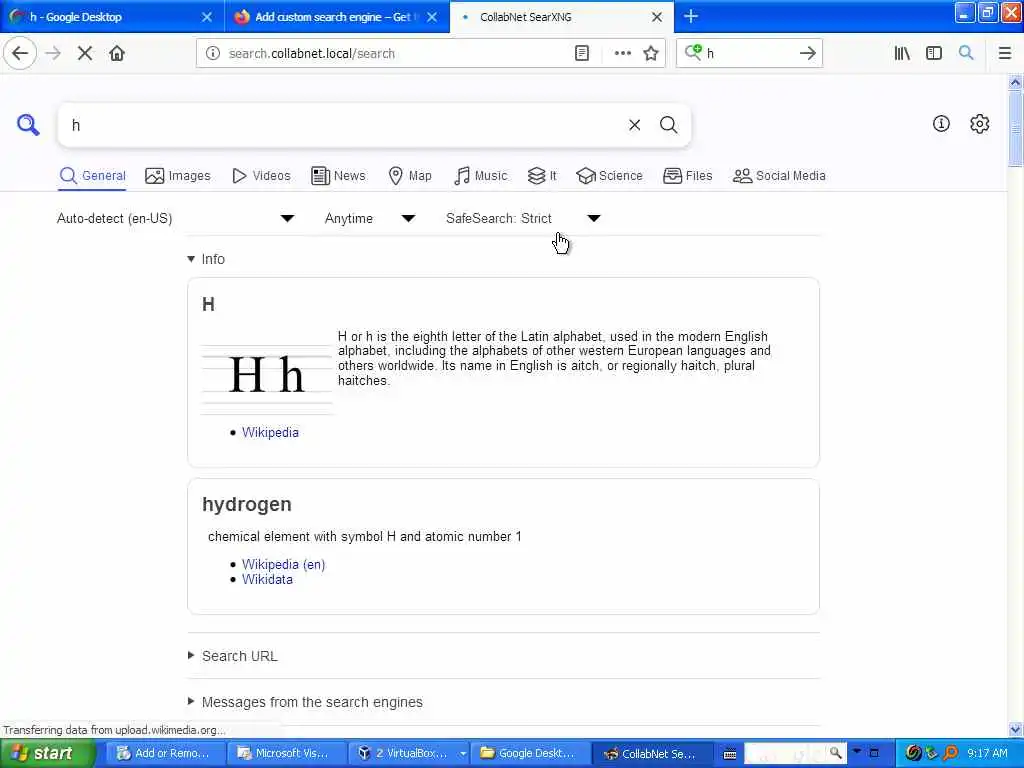The height and width of the screenshot is (768, 1024).
Task: Select the General search category
Action: pyautogui.click(x=92, y=176)
